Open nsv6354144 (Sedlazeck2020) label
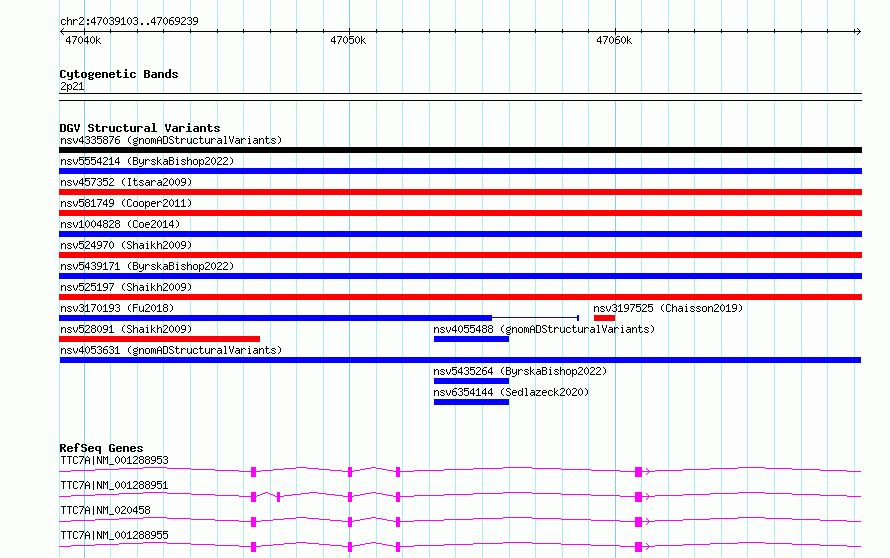Viewport: 890px width, 558px height. (511, 392)
